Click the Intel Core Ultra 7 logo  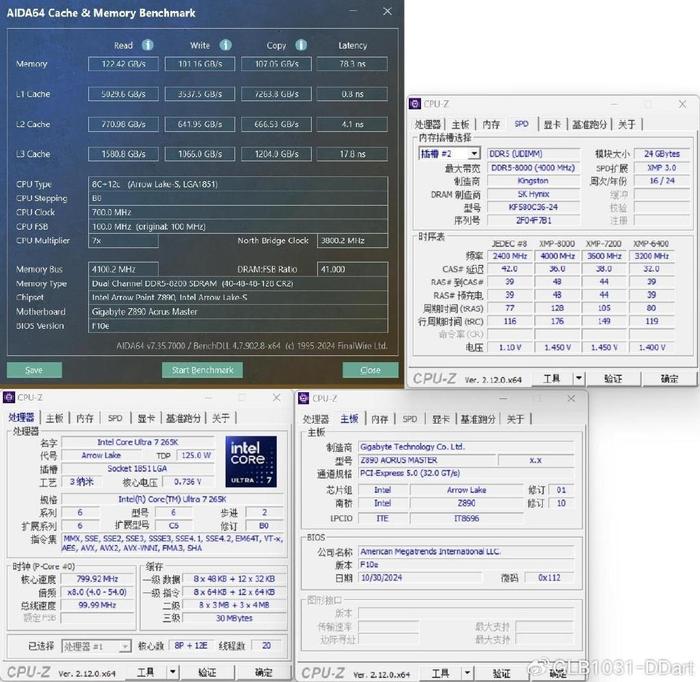click(x=251, y=462)
